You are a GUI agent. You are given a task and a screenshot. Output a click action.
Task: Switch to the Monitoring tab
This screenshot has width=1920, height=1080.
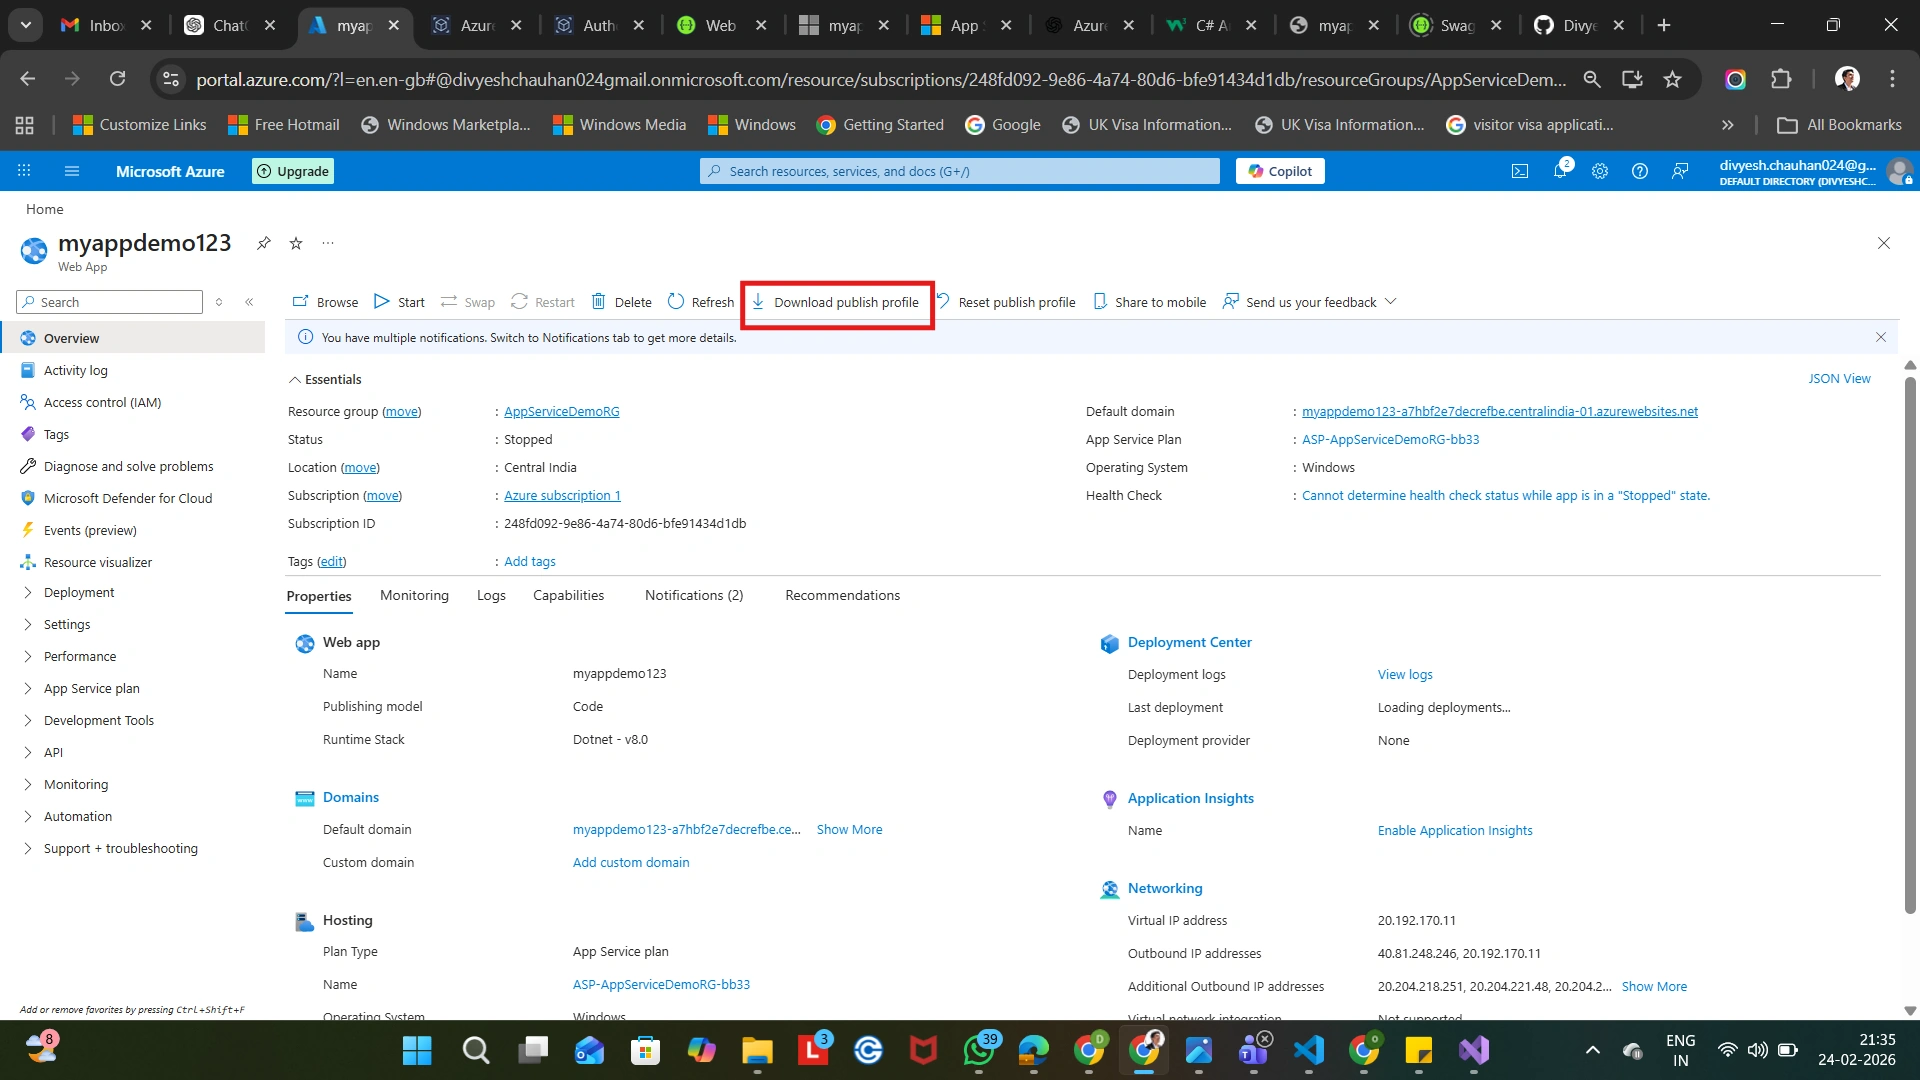tap(414, 596)
